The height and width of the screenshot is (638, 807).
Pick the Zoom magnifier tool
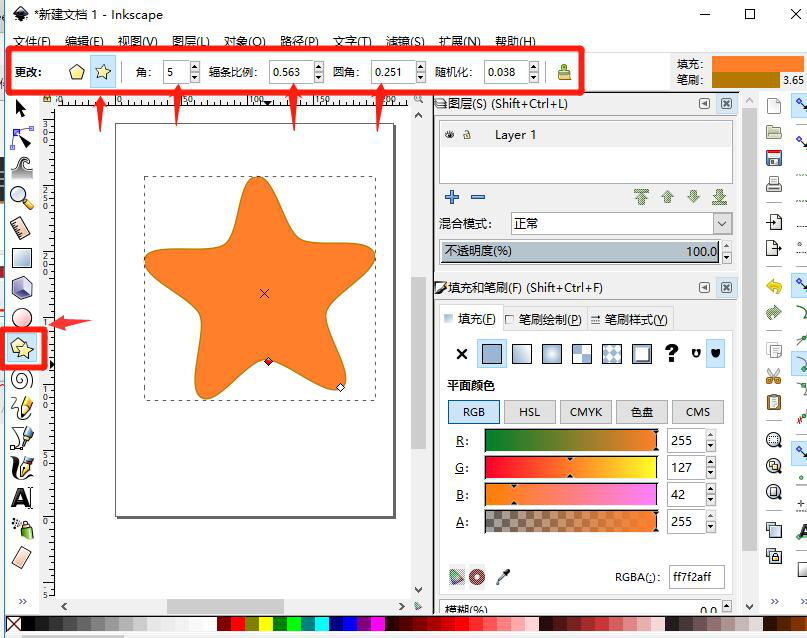click(22, 197)
